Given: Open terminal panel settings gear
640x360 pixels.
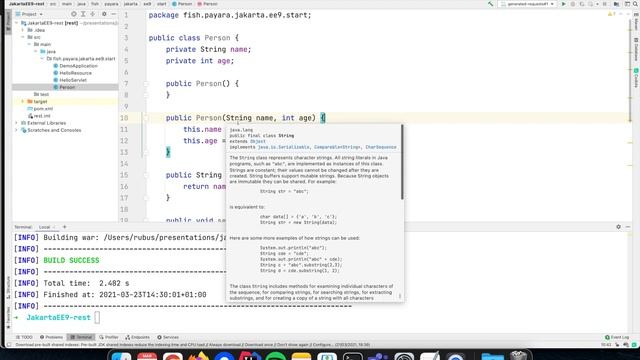Looking at the screenshot, I should pos(618,227).
